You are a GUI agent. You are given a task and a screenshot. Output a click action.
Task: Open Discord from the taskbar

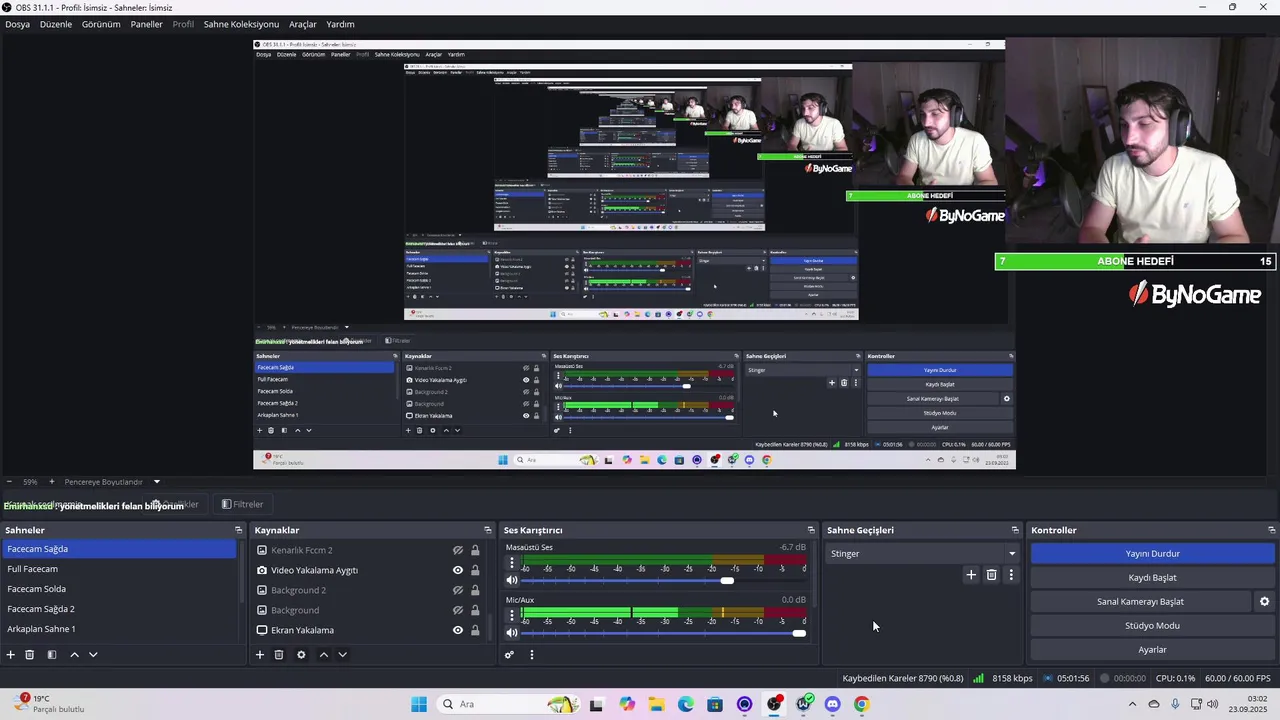pyautogui.click(x=832, y=704)
